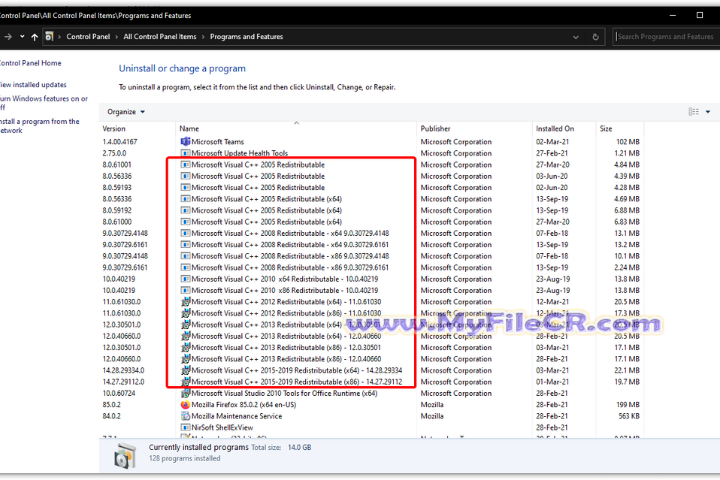Click icon of Visual C++ 2012 Redistributable (x86)
720x480 pixels.
click(185, 313)
